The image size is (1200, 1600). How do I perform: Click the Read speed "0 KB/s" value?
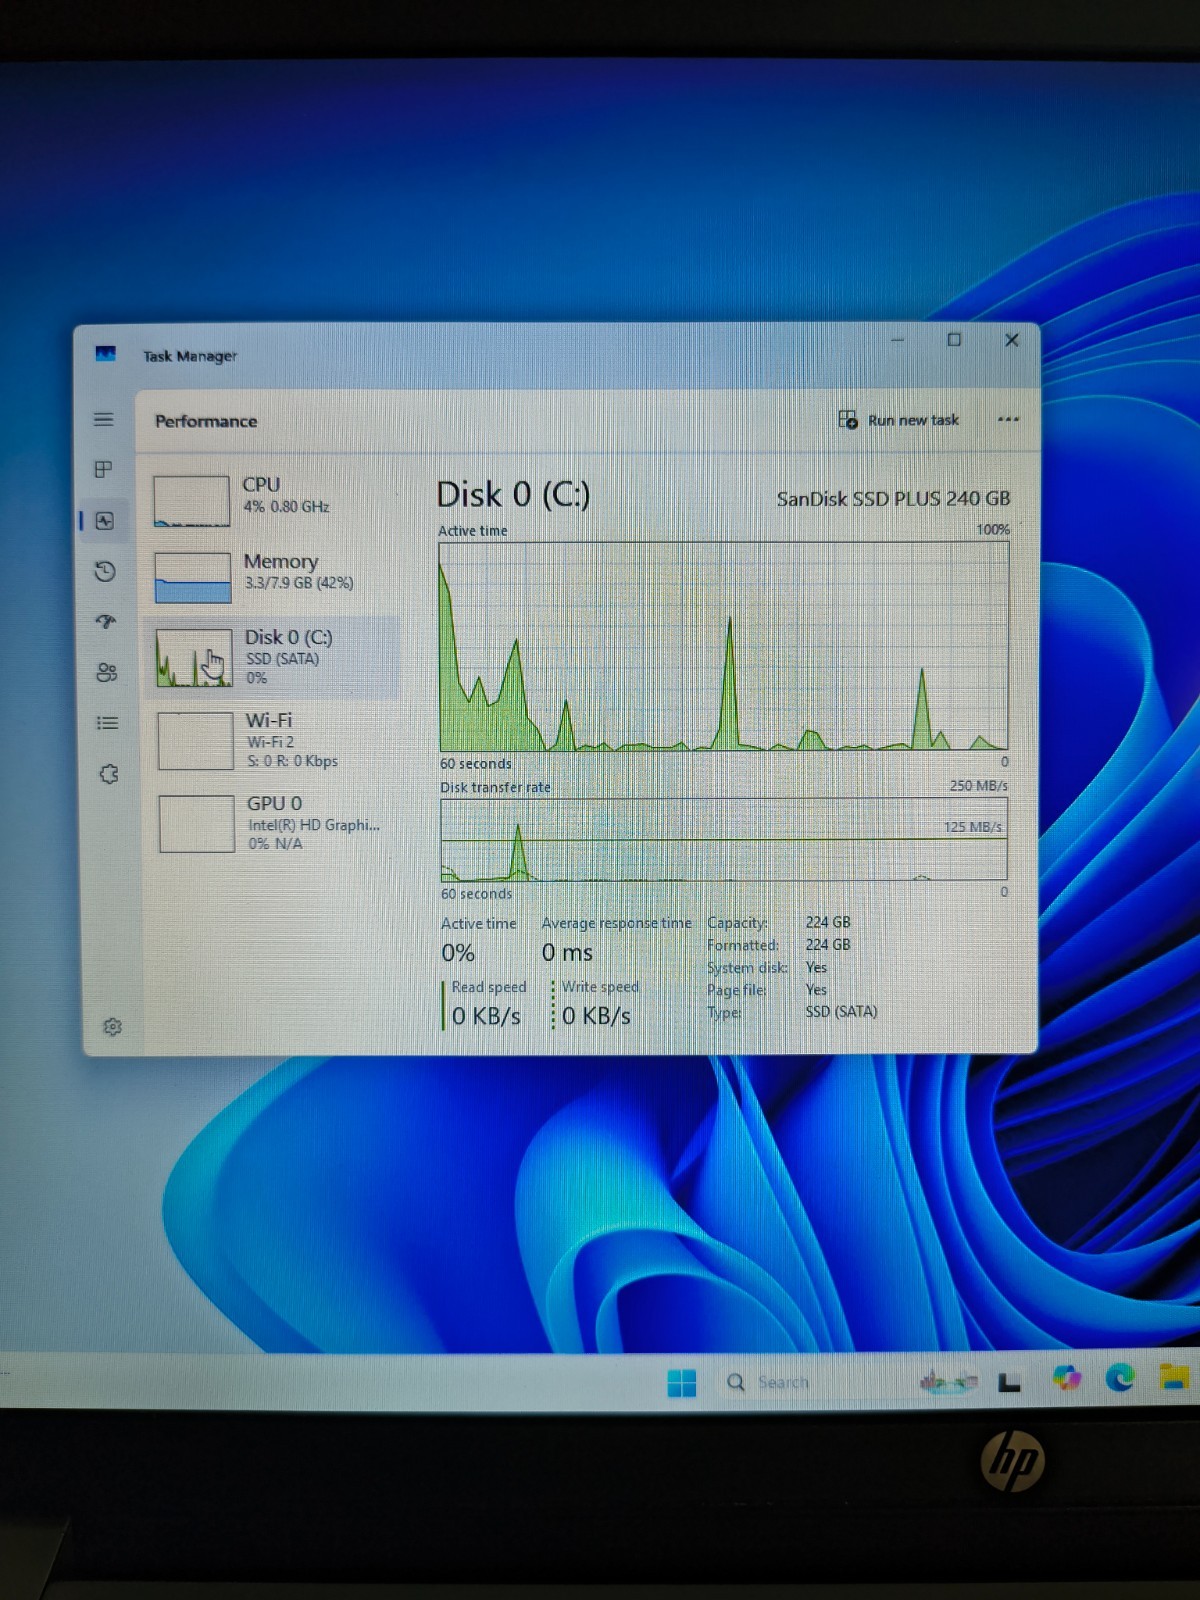click(x=486, y=1016)
